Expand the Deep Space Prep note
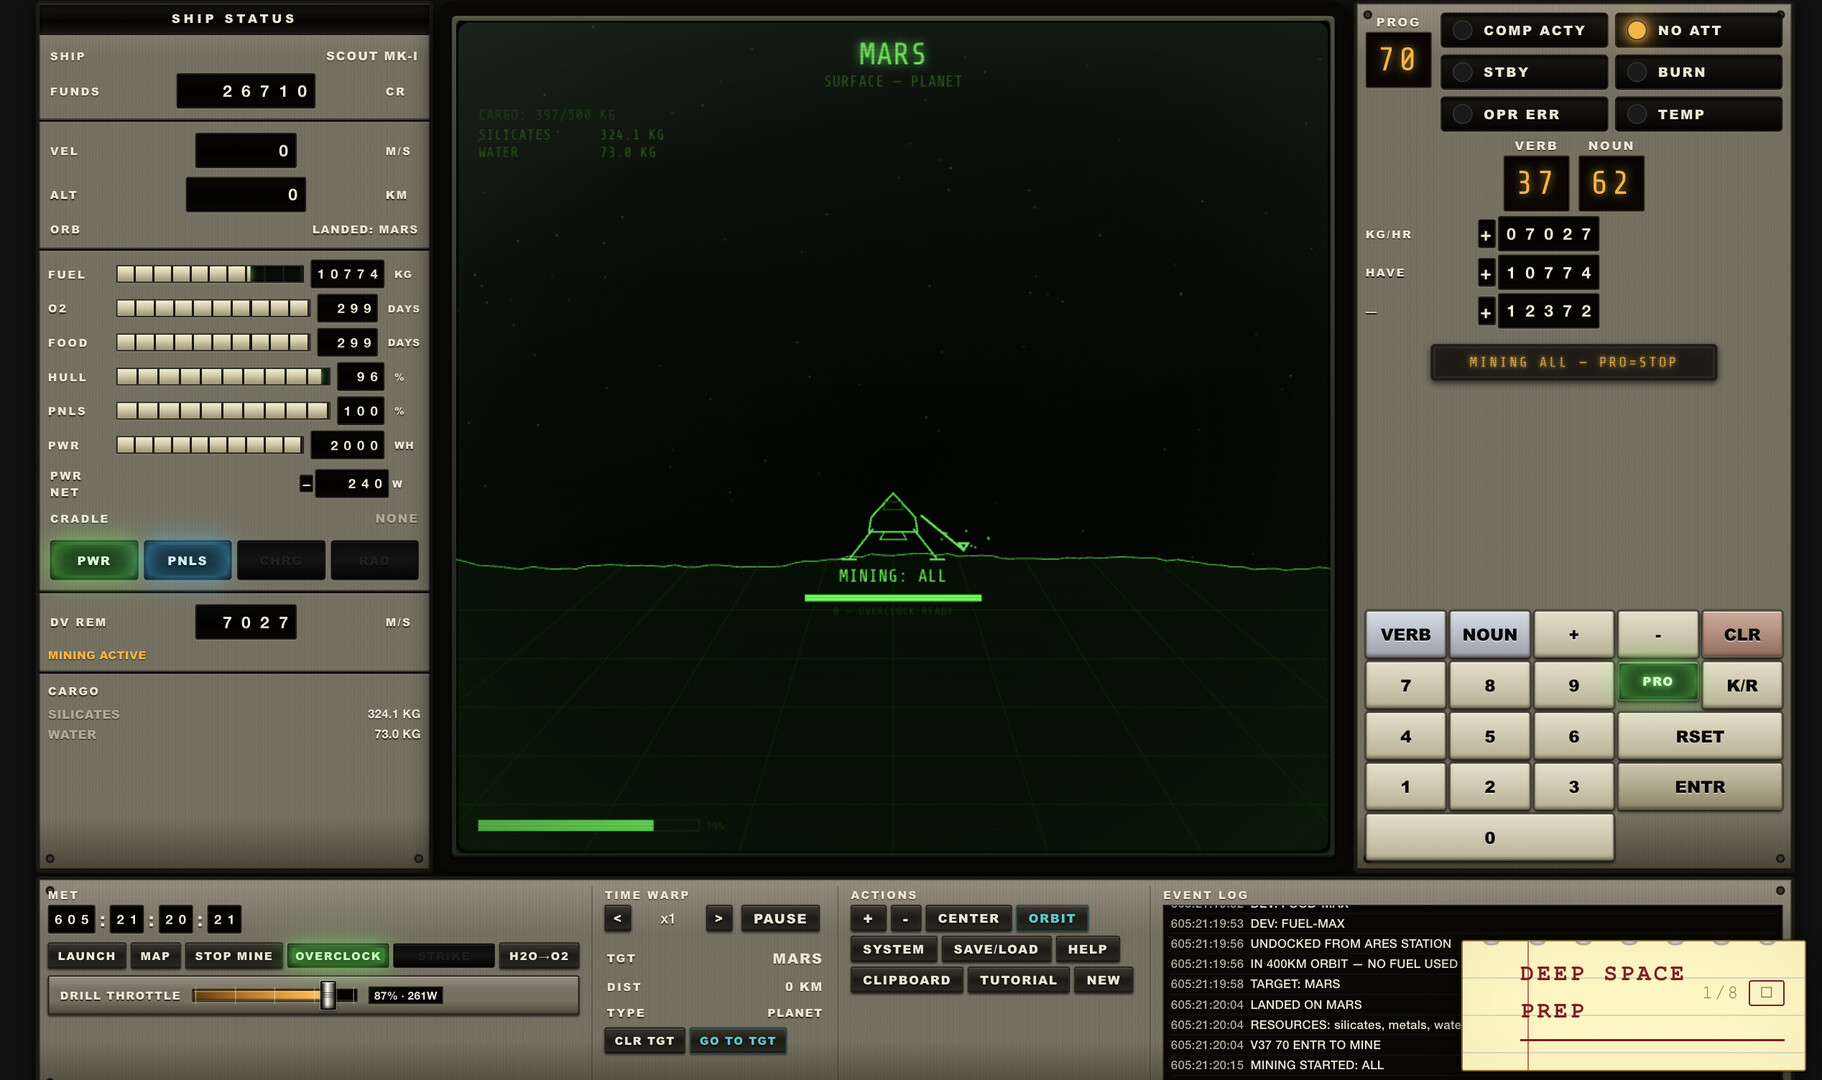1822x1080 pixels. pos(1765,993)
